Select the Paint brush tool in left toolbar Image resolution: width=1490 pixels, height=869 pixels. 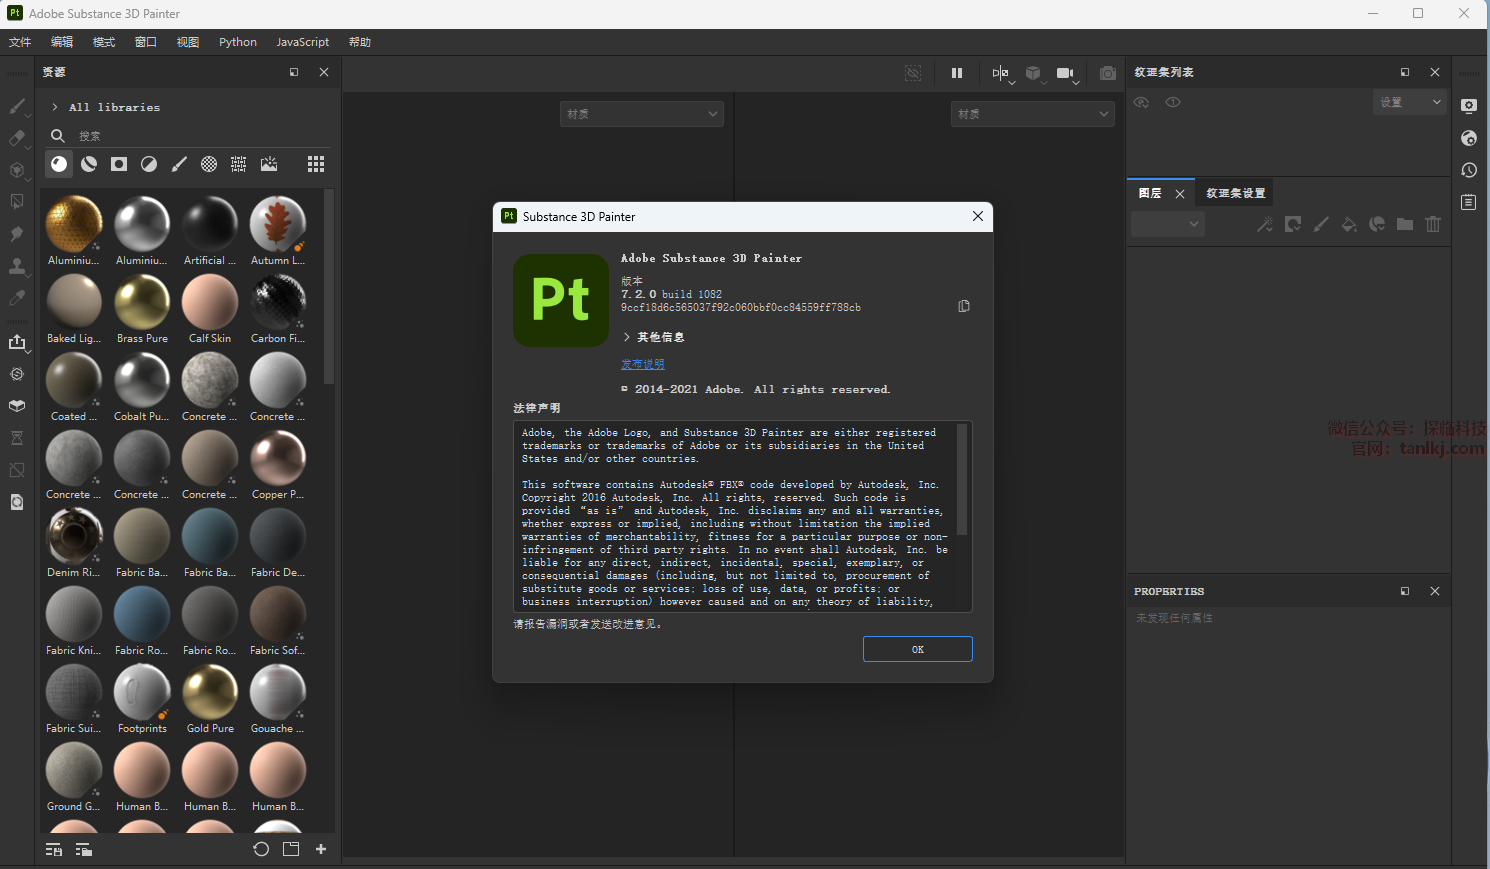17,106
